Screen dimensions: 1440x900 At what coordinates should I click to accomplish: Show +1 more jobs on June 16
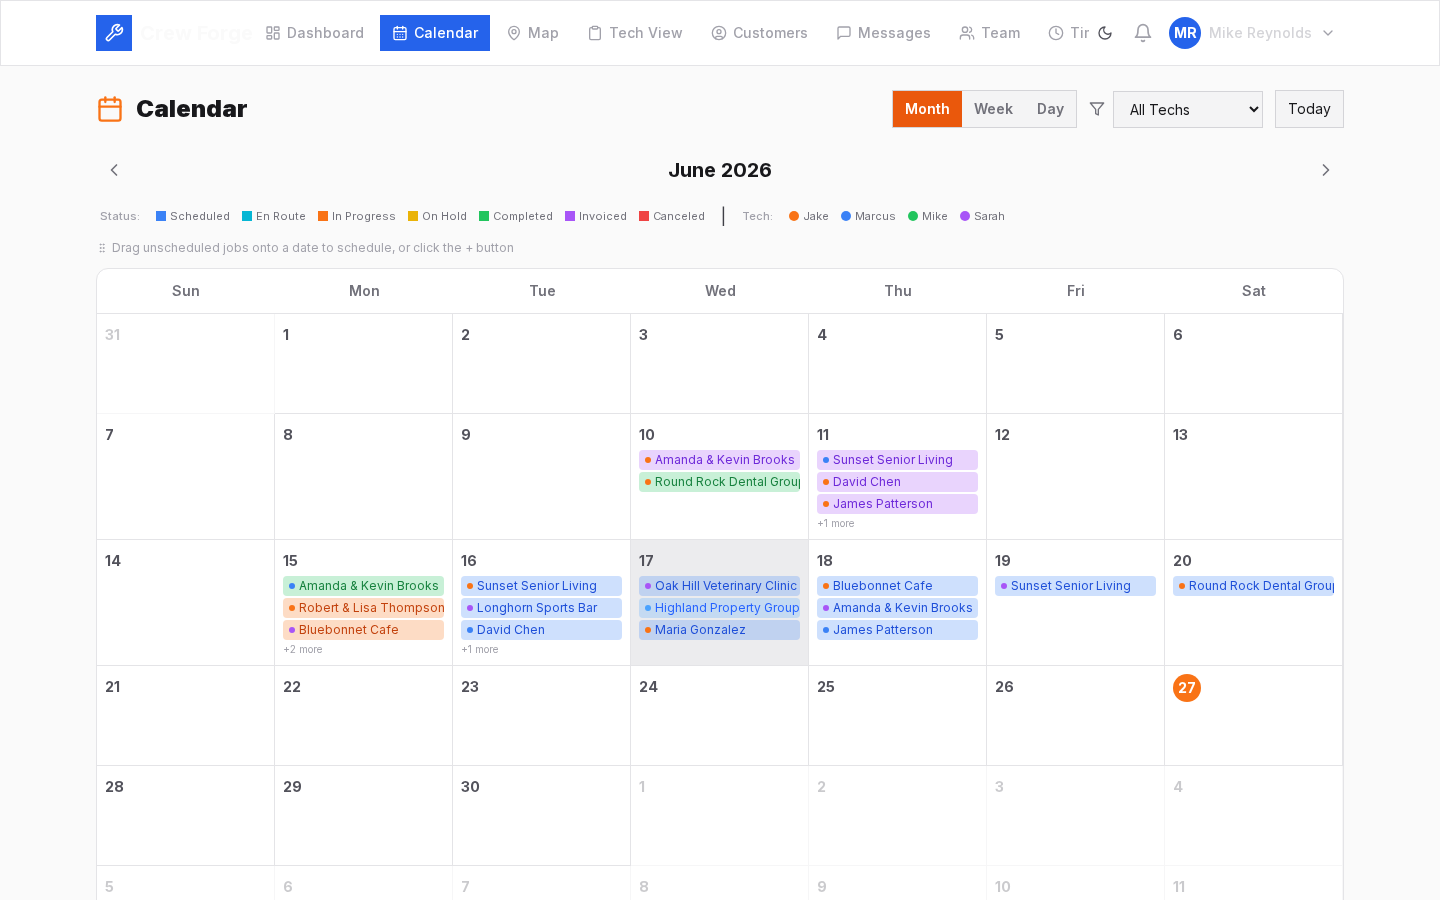(x=480, y=650)
